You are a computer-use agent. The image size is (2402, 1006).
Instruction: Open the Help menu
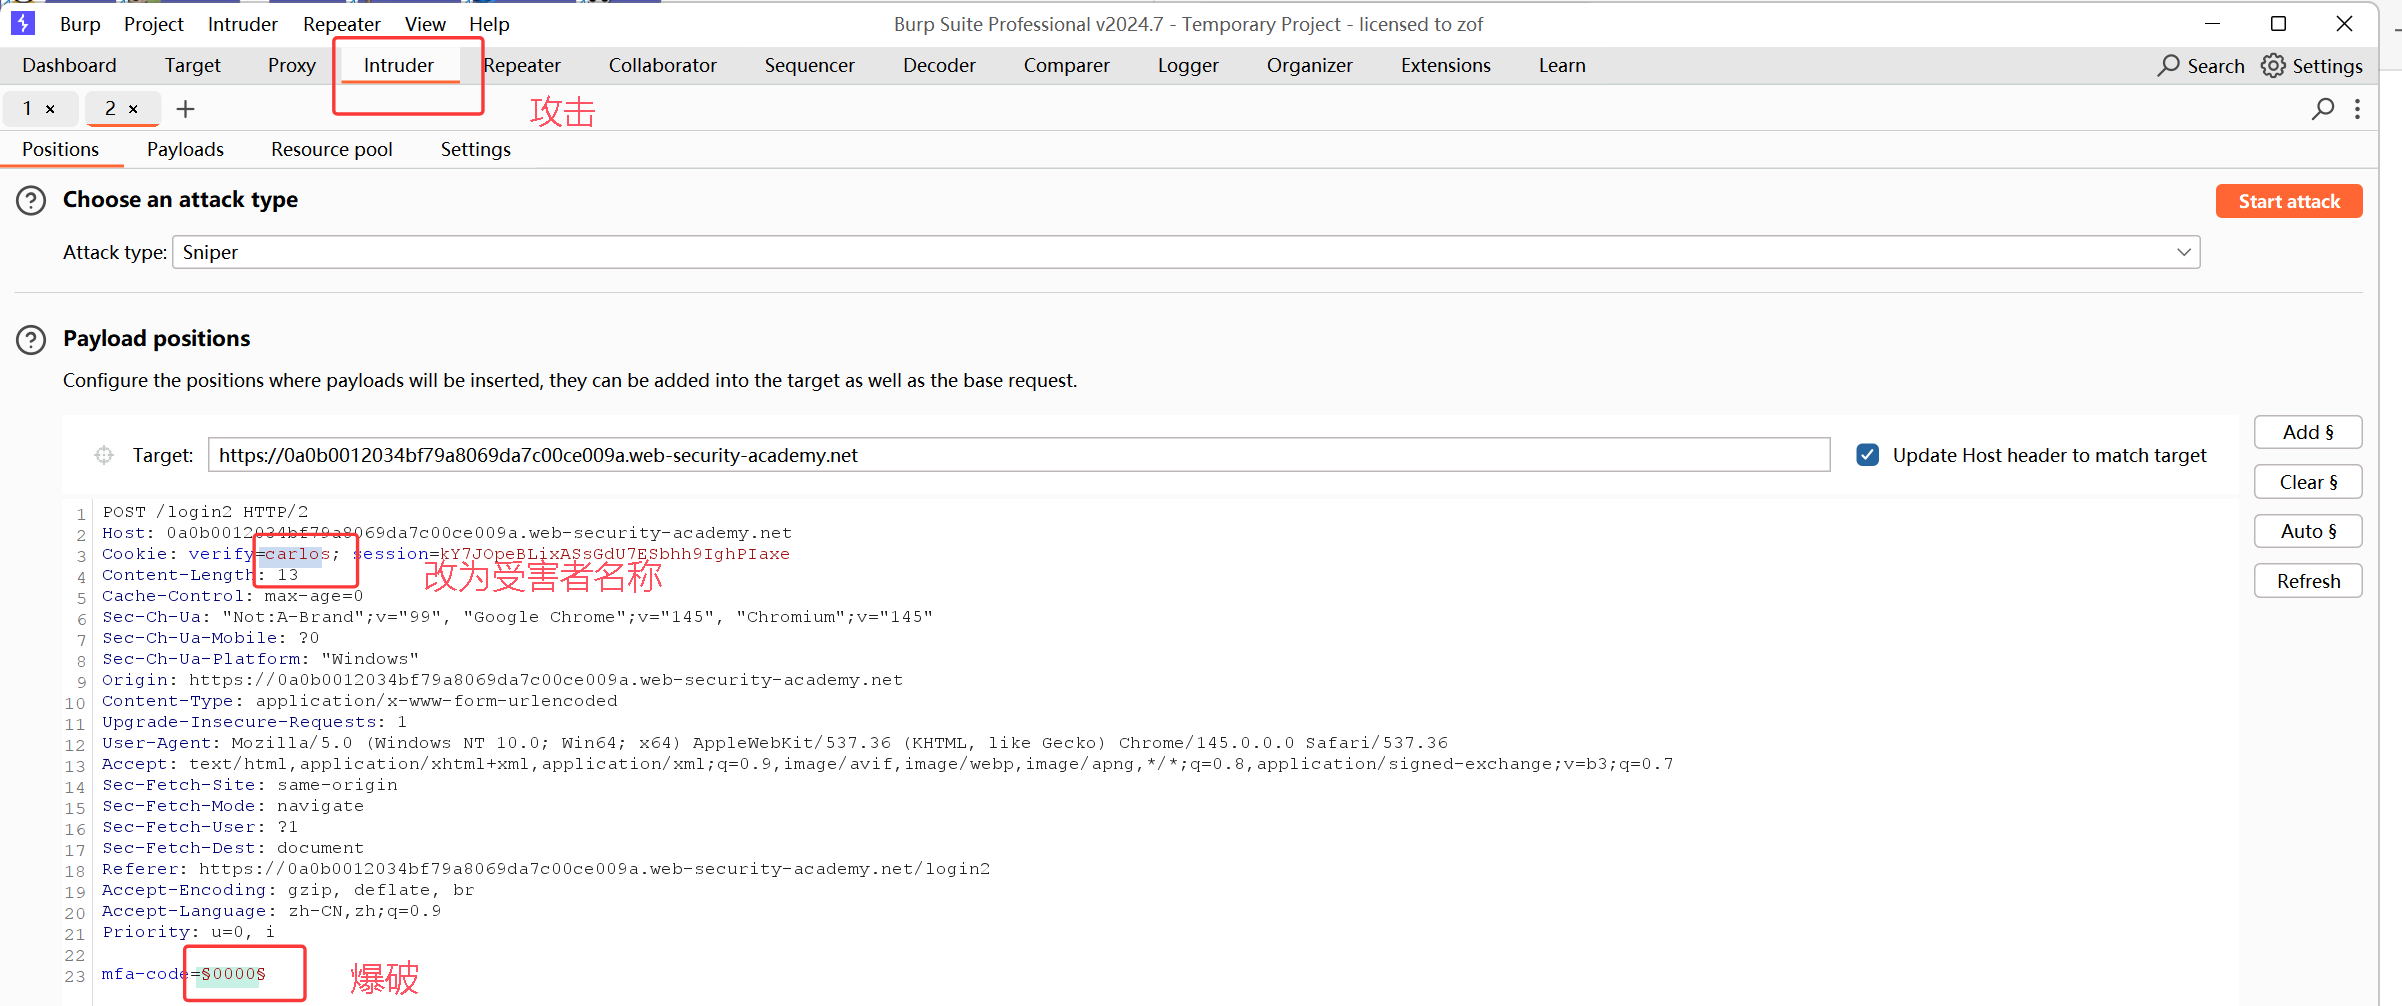click(489, 24)
